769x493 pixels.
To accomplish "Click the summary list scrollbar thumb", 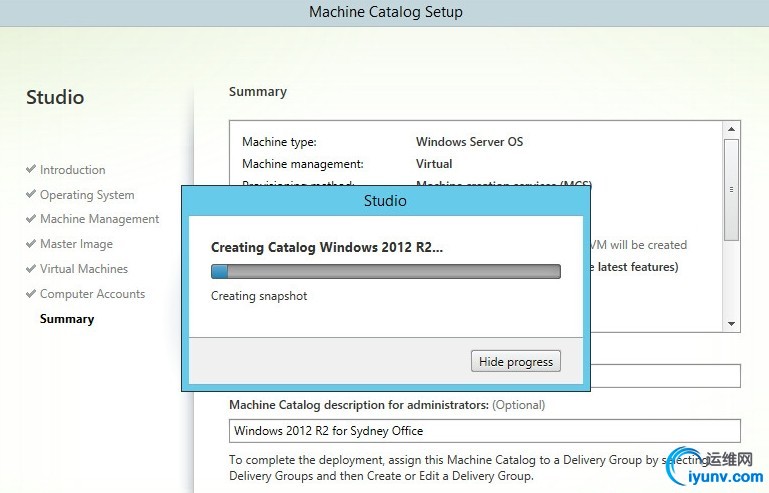I will coord(731,189).
